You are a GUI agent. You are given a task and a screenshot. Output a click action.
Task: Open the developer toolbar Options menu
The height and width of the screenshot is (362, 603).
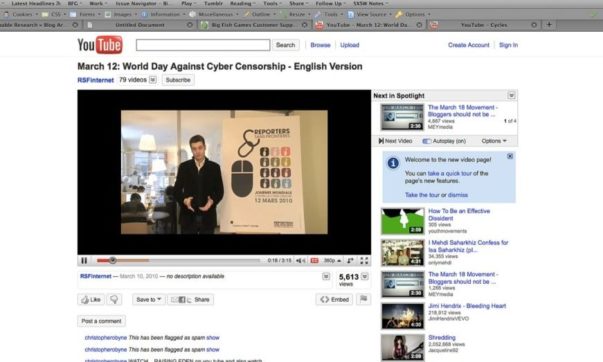(x=413, y=14)
